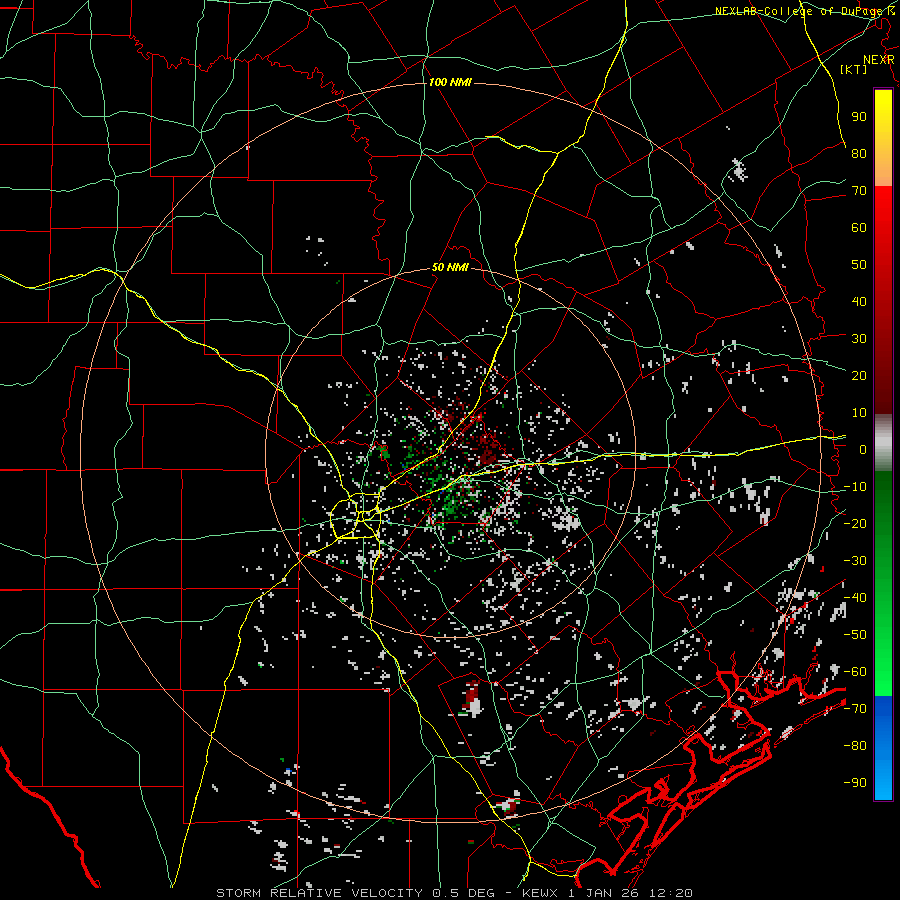Screen dimensions: 900x900
Task: Click the -70 value on velocity scale
Action: coord(855,708)
